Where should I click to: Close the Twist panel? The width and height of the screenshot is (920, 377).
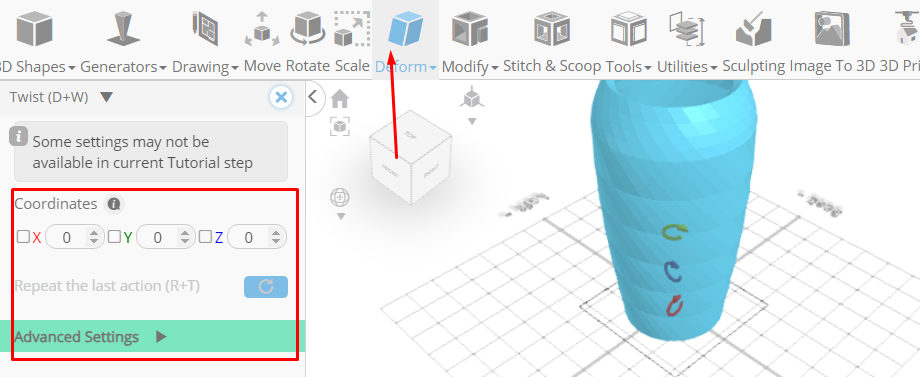[x=282, y=97]
